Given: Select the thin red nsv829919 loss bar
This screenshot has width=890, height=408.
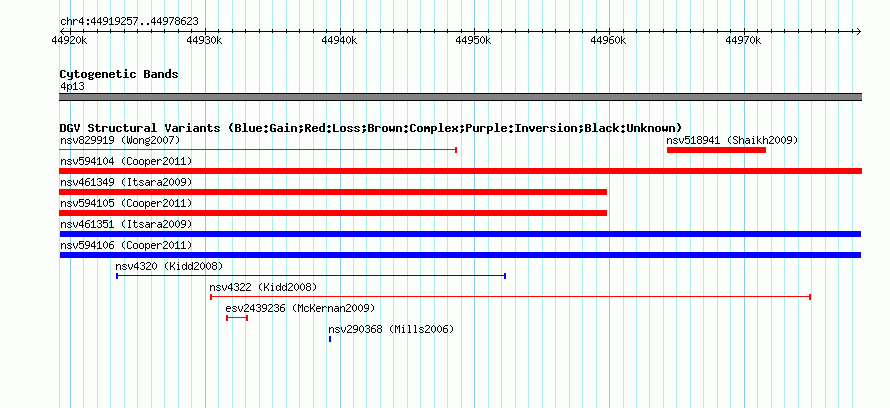Looking at the screenshot, I should click(258, 150).
